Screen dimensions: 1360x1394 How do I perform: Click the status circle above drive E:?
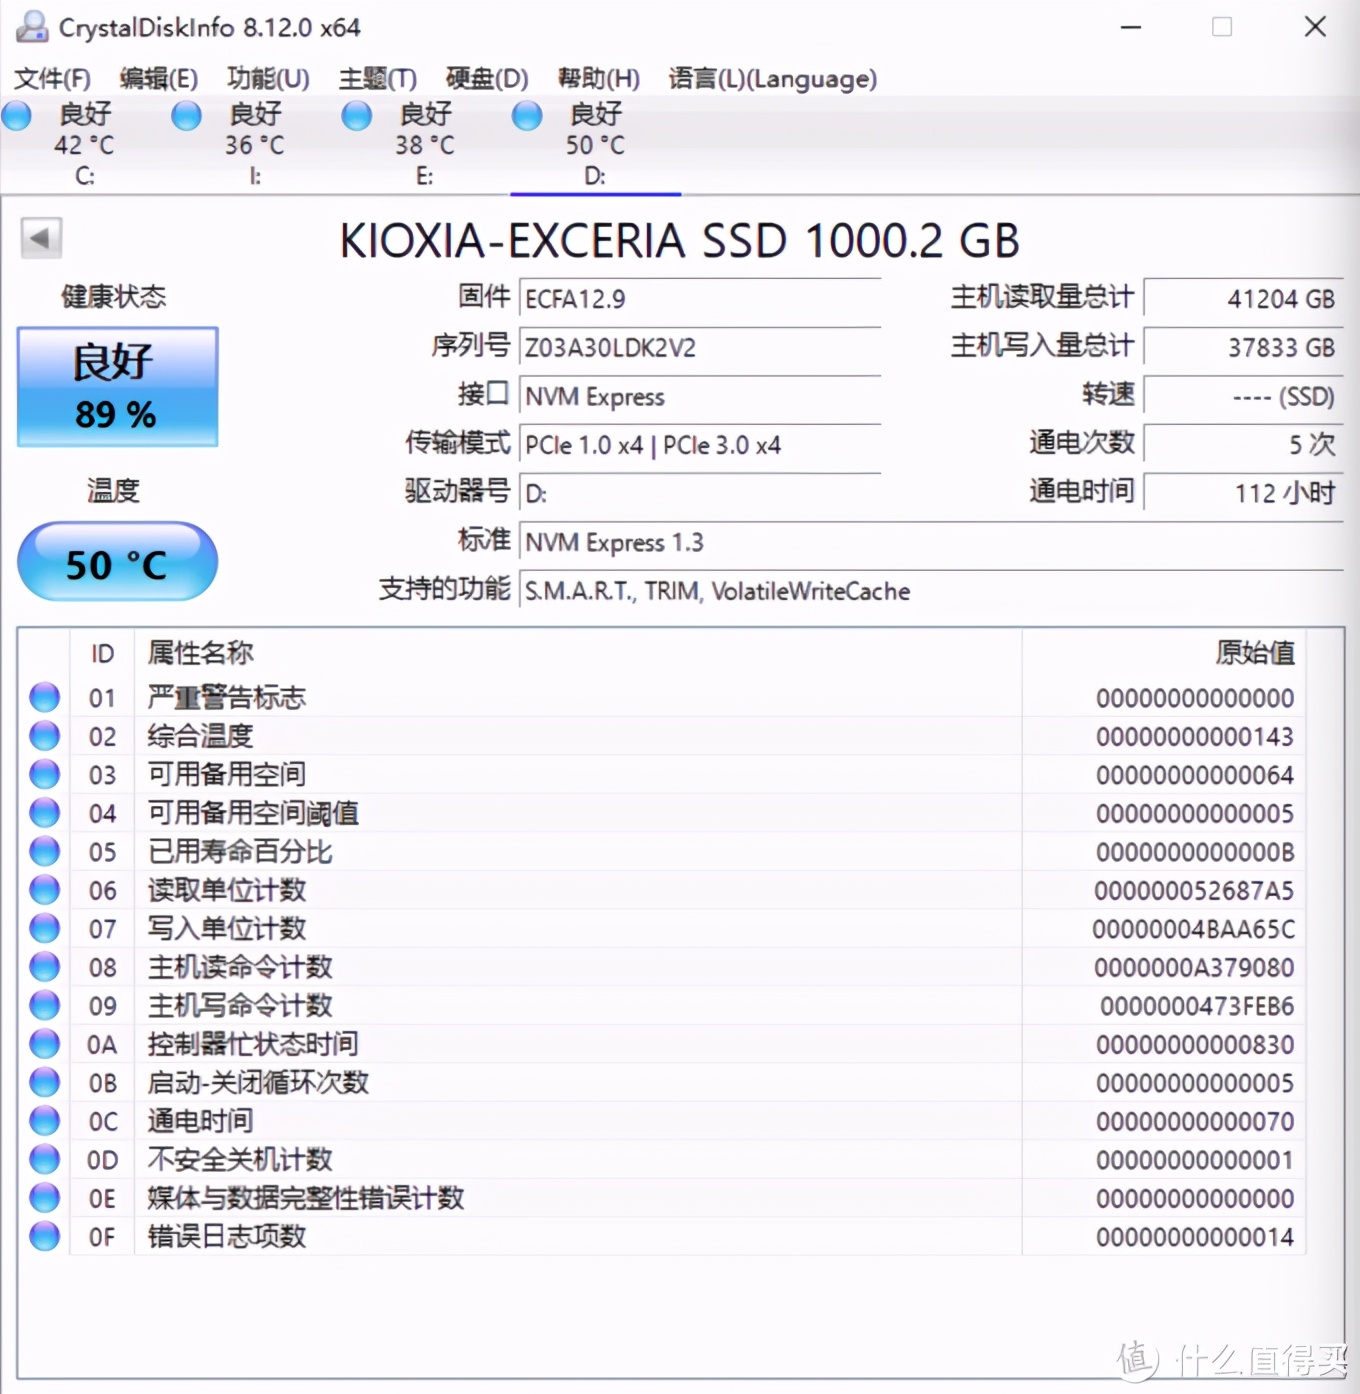click(357, 116)
